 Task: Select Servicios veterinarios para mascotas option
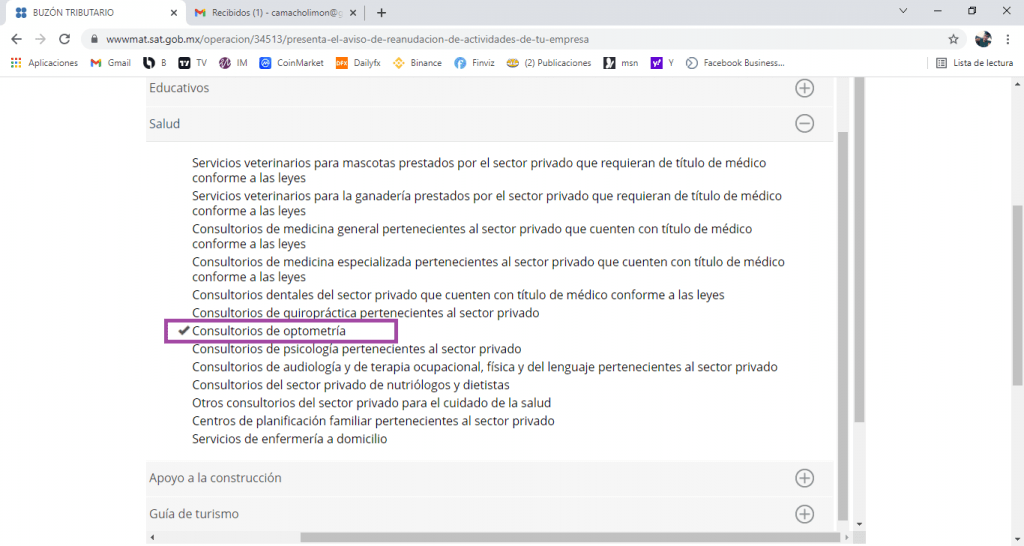(x=479, y=170)
